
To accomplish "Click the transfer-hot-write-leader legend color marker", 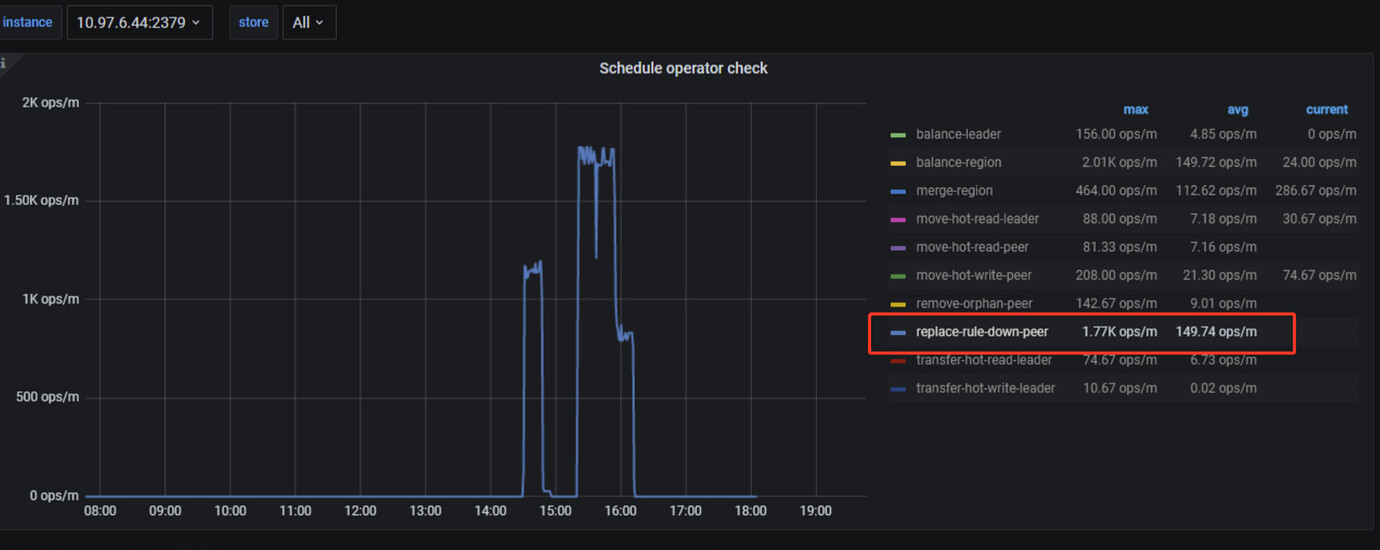I will click(897, 388).
